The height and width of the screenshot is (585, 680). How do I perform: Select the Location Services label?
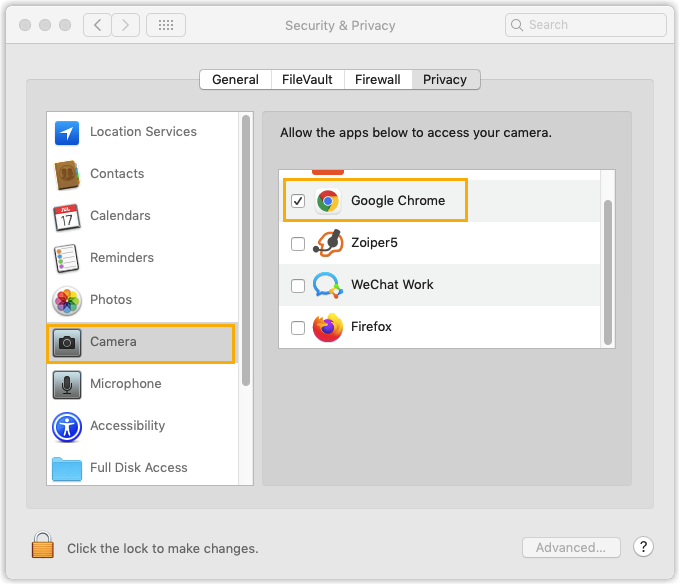[144, 132]
